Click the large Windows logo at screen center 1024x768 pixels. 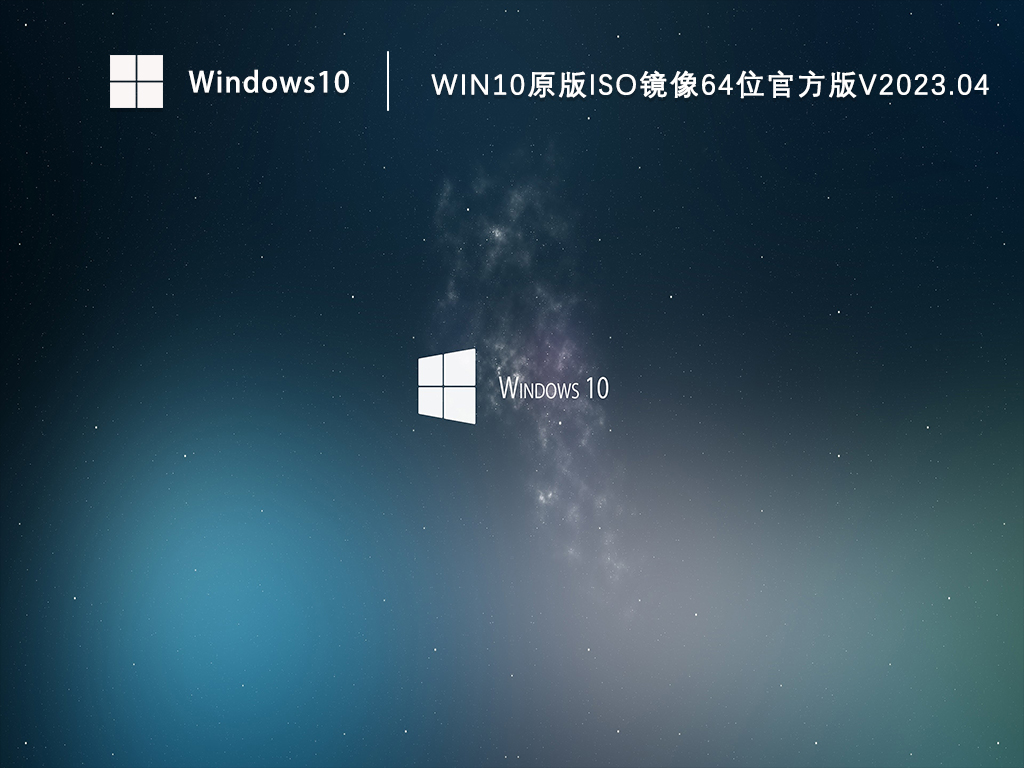point(447,386)
